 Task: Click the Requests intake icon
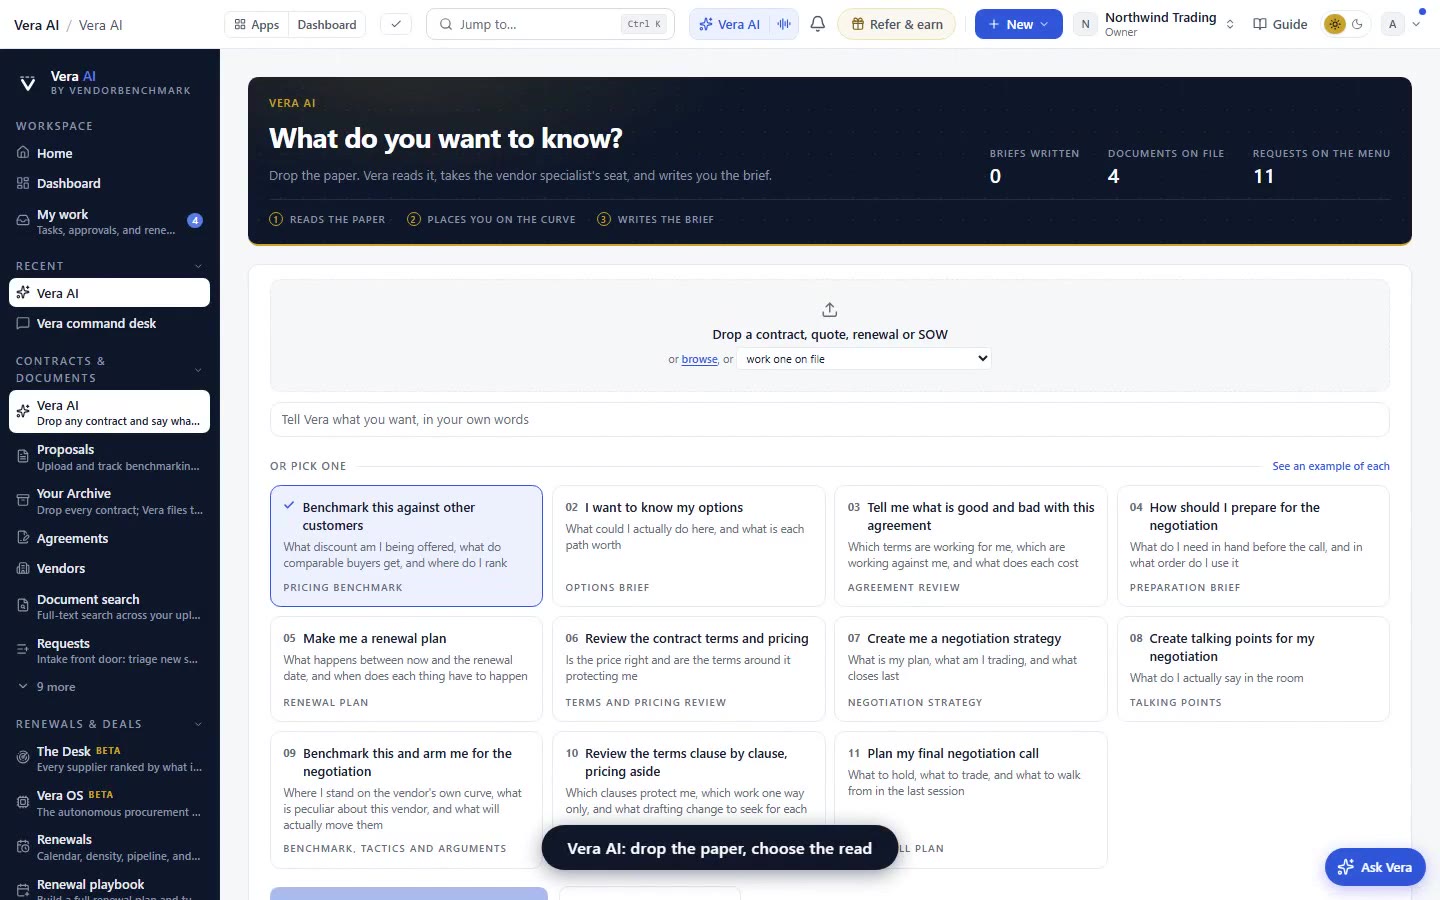(x=23, y=650)
